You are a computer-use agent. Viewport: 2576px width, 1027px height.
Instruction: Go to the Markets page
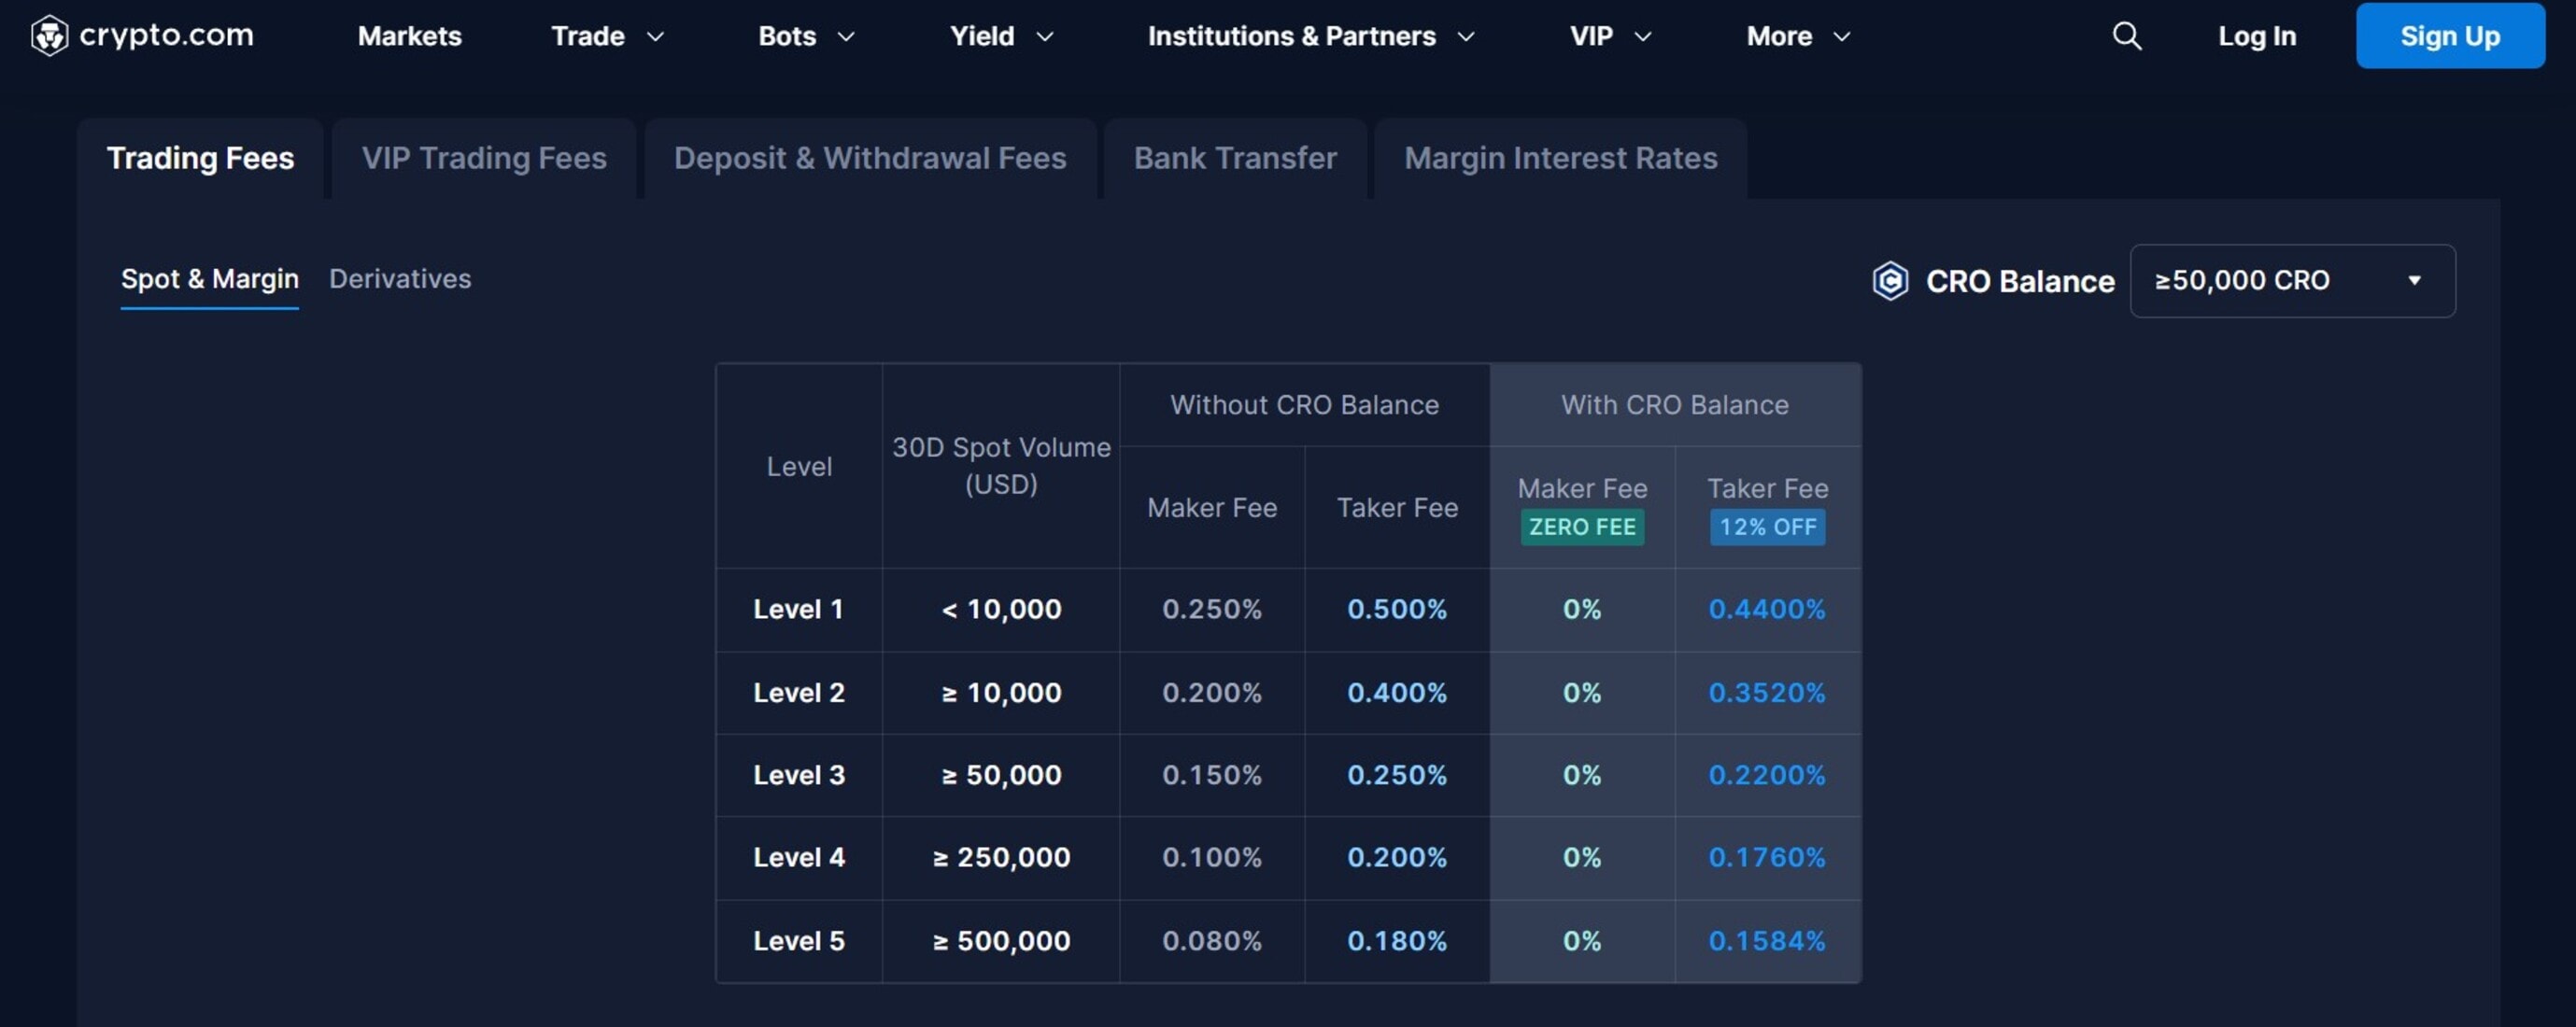[x=410, y=37]
